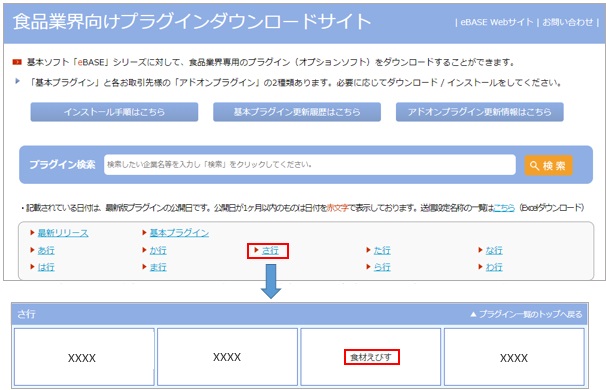Jump to the か行 section
The height and width of the screenshot is (390, 606).
158,250
